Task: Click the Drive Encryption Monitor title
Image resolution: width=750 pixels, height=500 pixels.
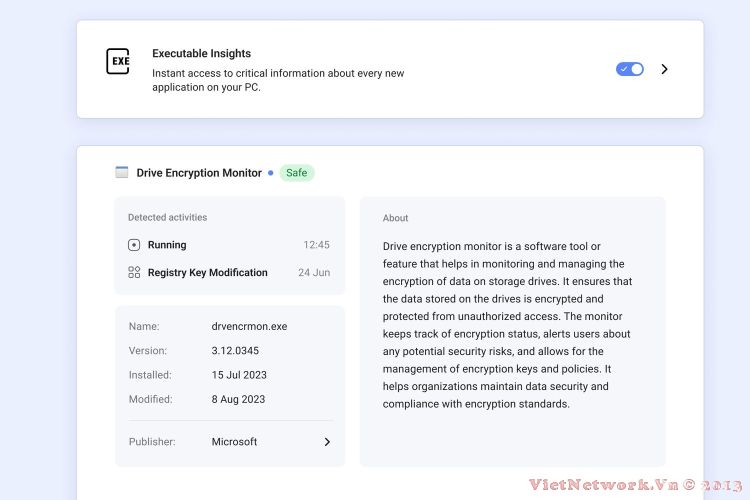Action: [x=199, y=173]
